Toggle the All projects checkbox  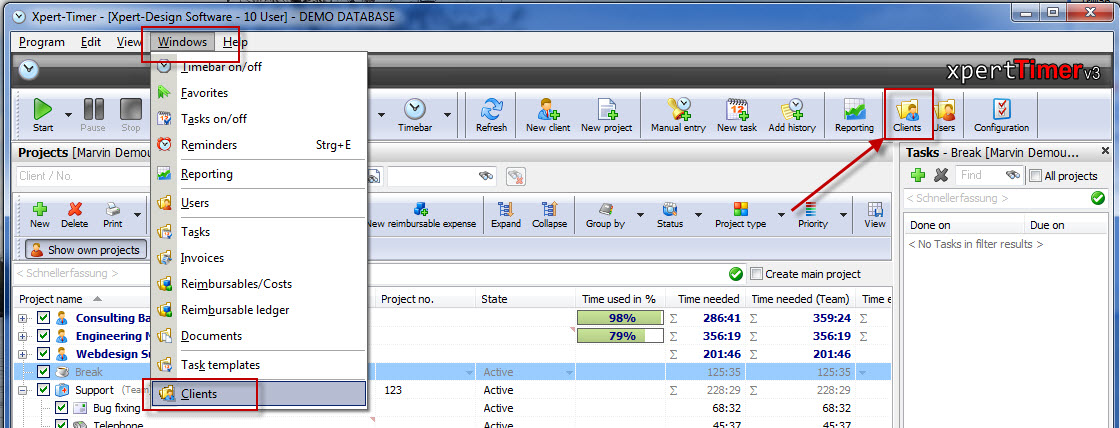pyautogui.click(x=1034, y=176)
